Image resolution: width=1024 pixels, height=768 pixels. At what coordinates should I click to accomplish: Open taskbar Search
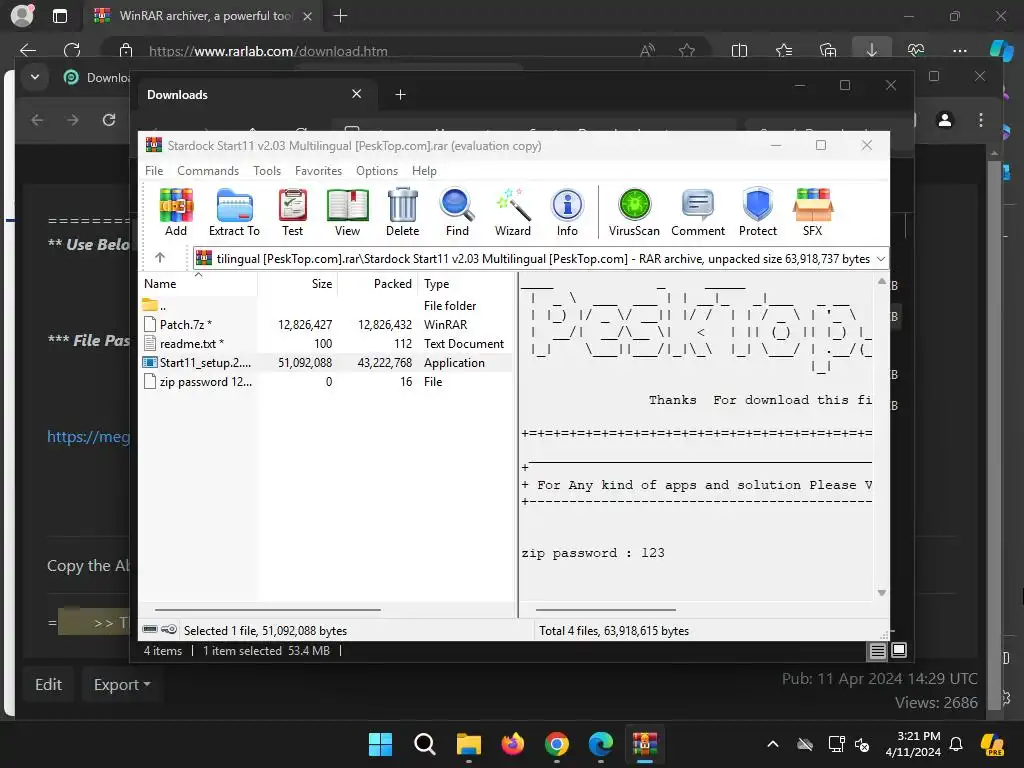(x=424, y=744)
